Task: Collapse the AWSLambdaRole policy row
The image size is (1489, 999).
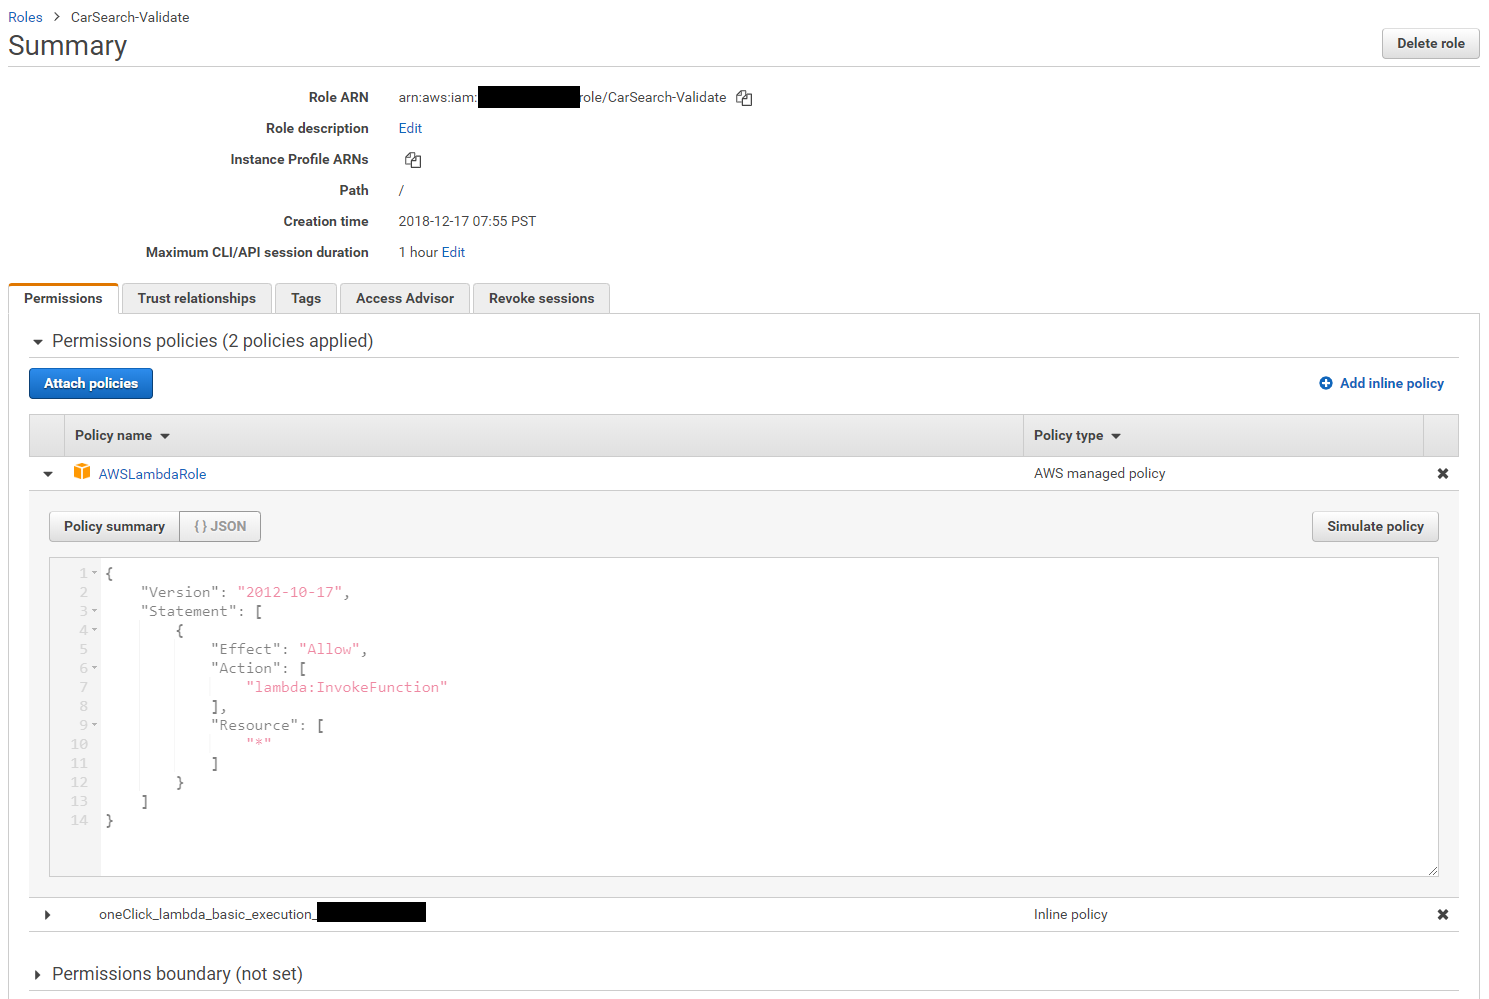Action: coord(48,474)
